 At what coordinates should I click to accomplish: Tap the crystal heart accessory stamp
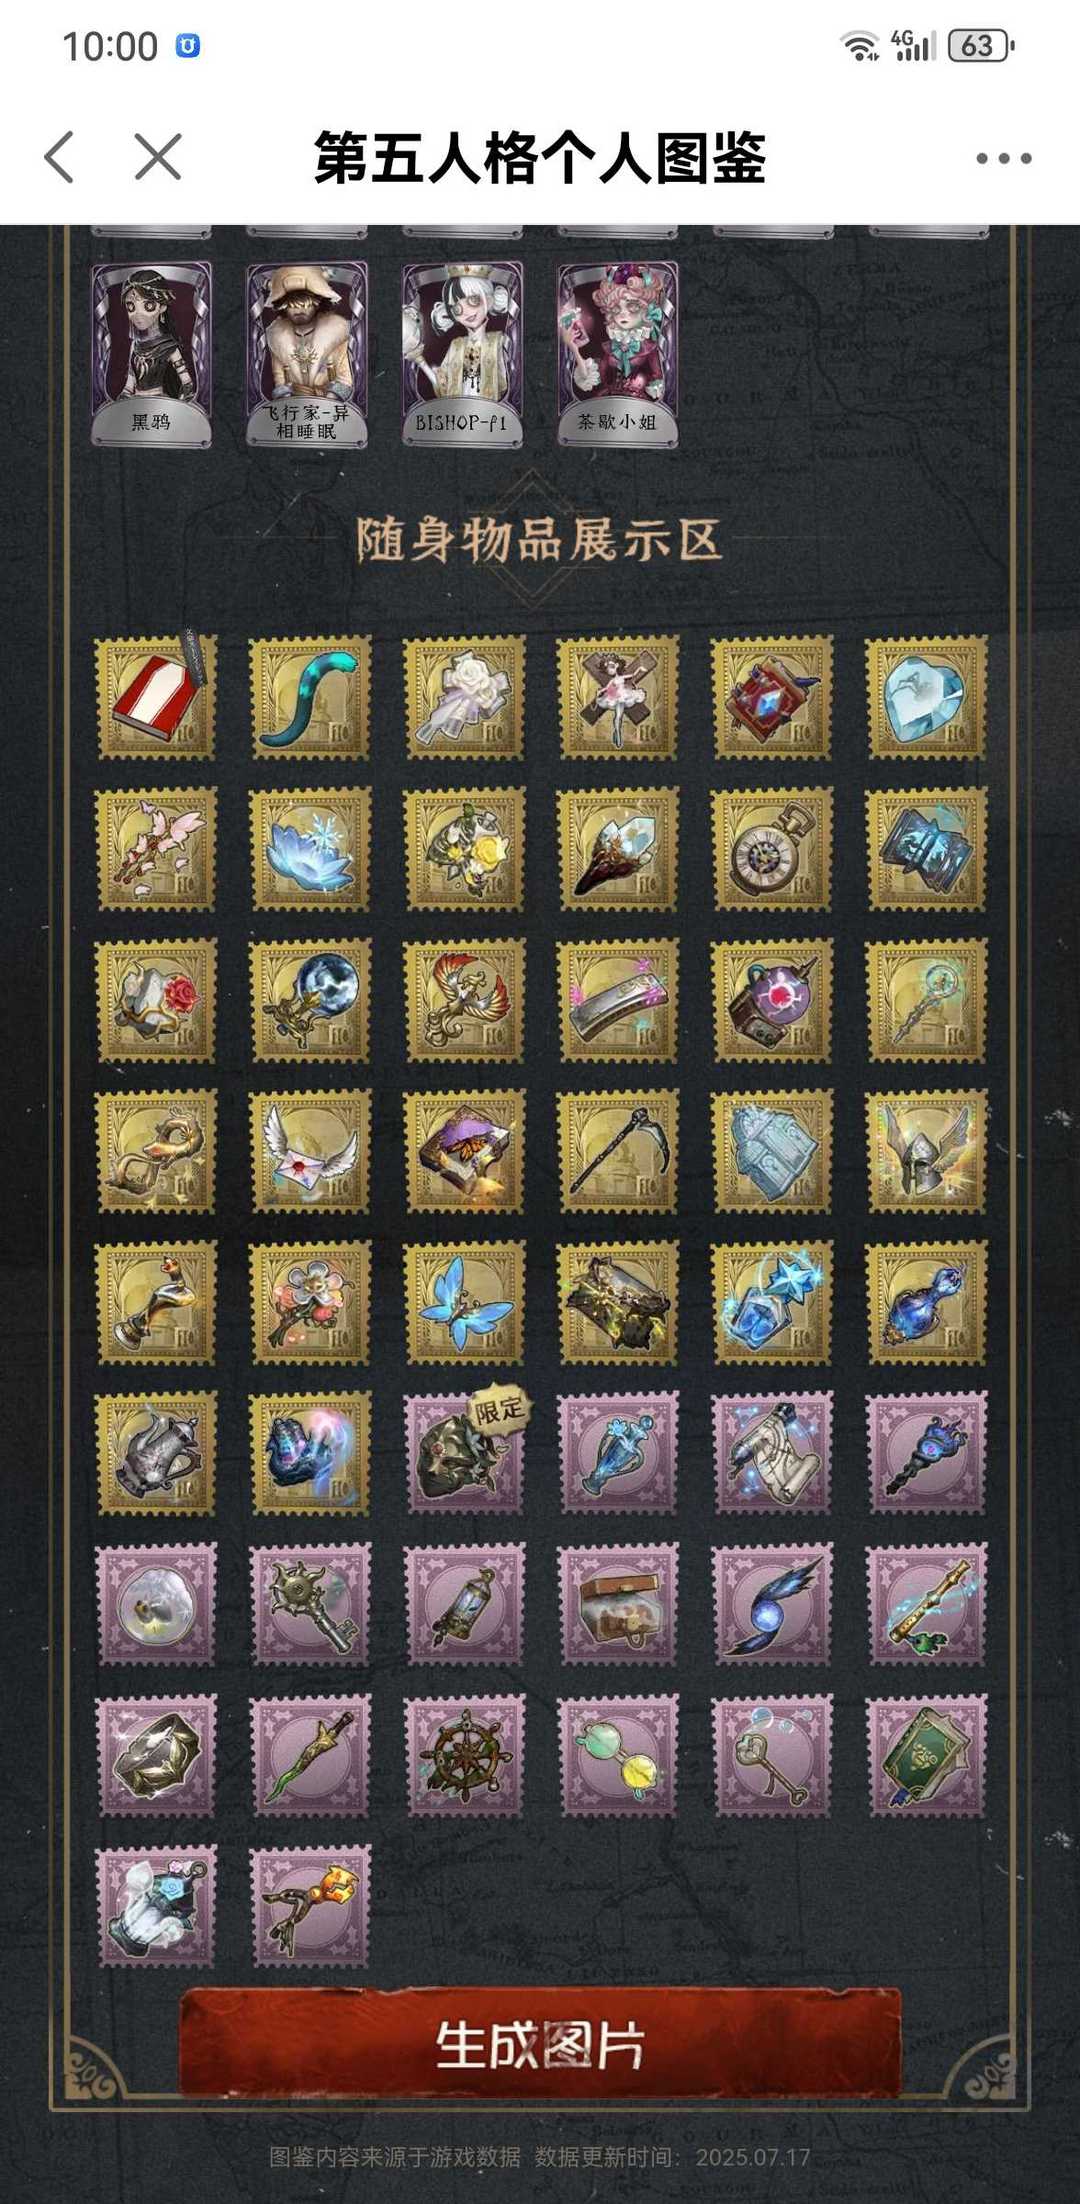click(x=926, y=697)
